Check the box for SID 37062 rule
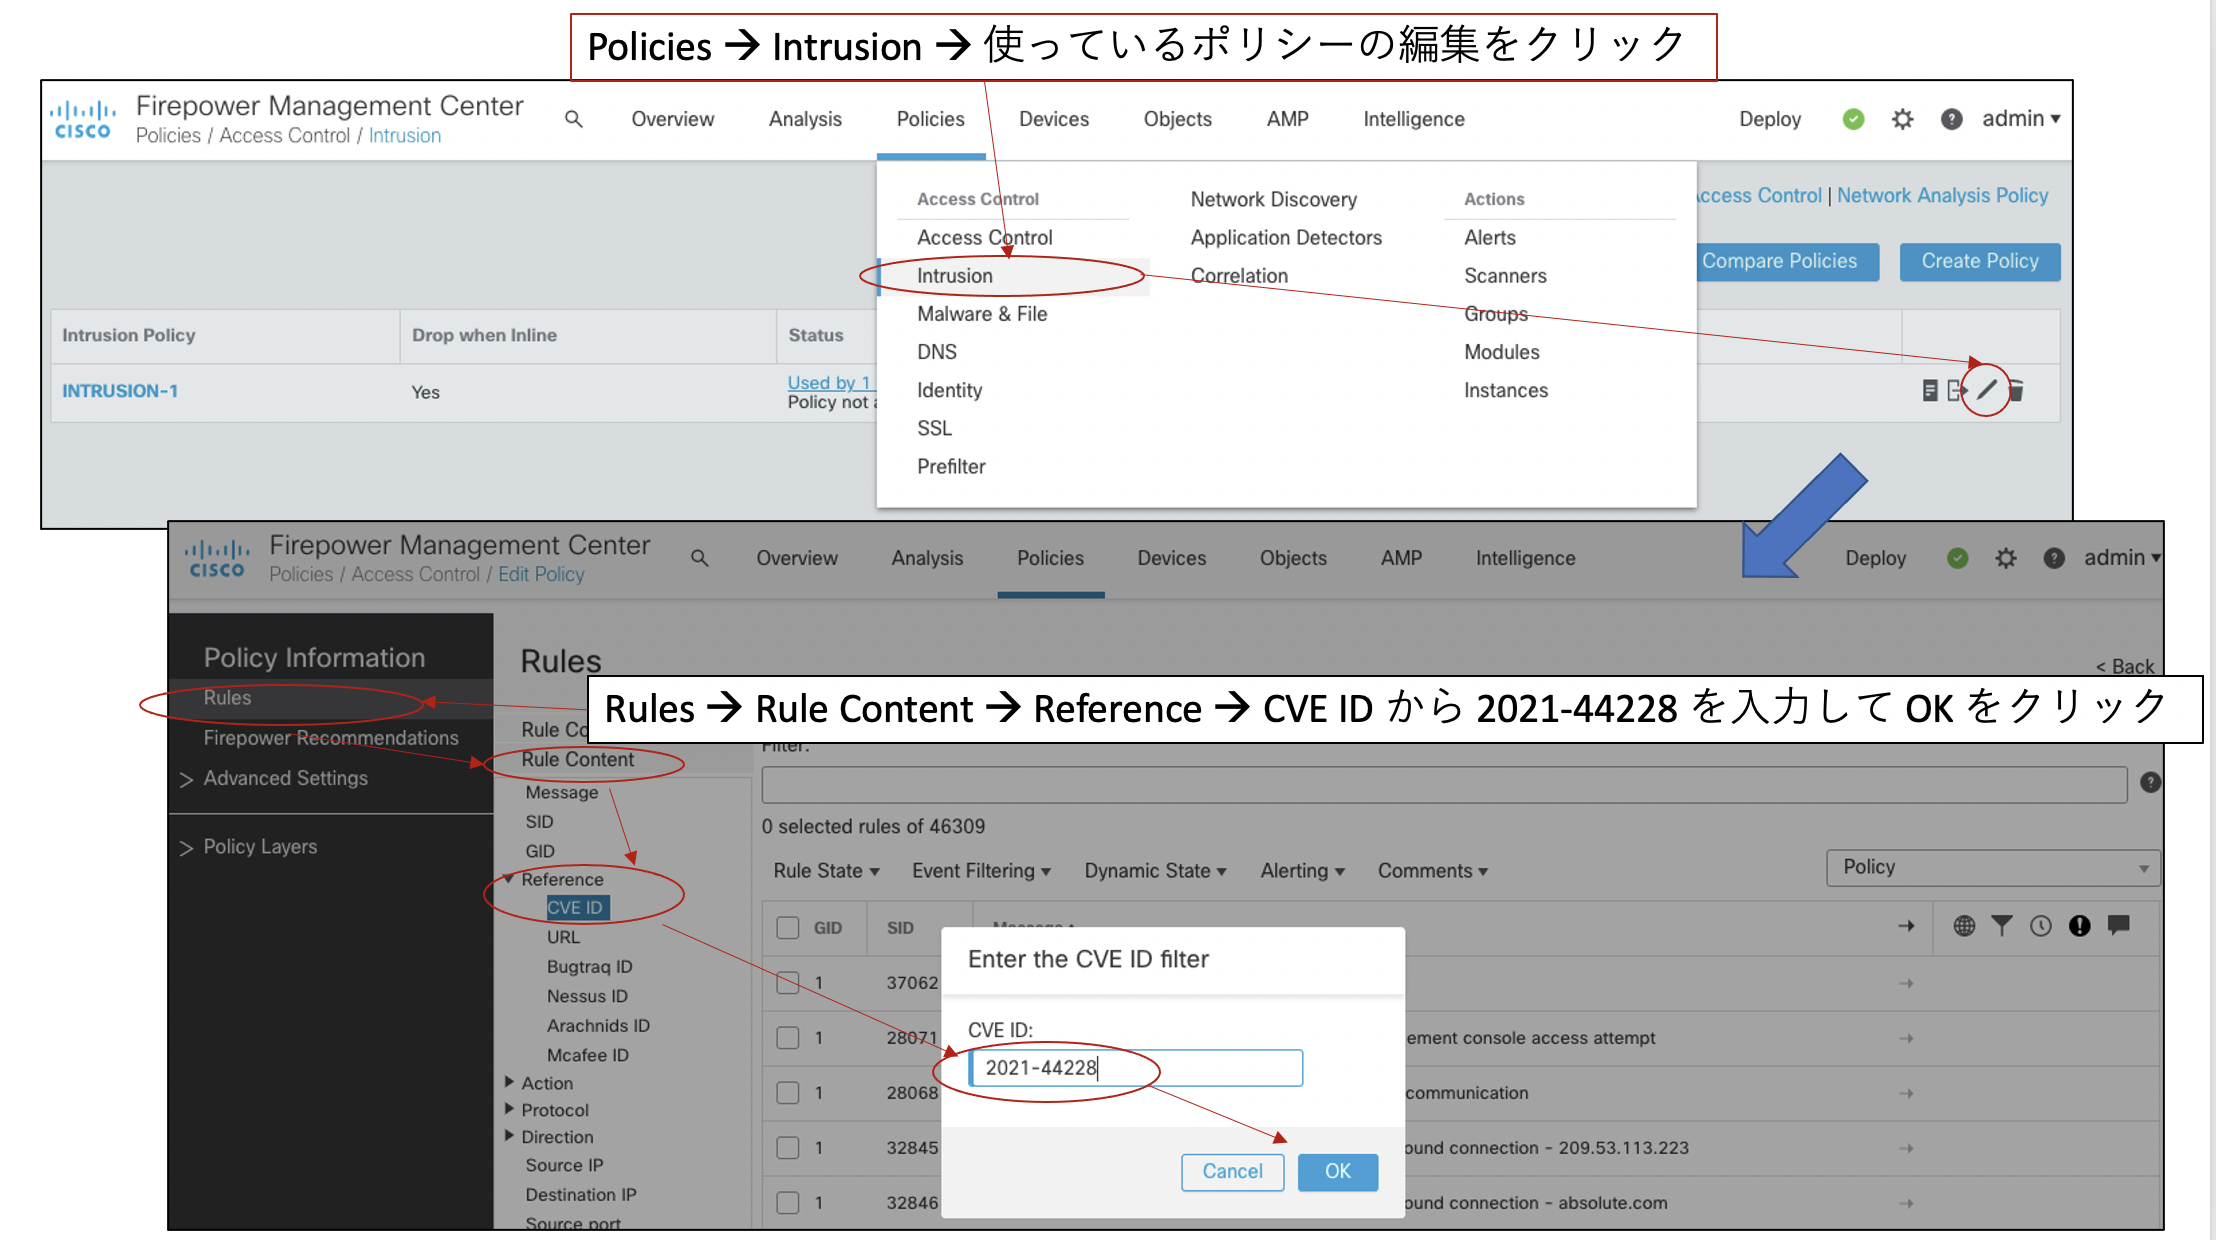The image size is (2216, 1240). coord(788,983)
